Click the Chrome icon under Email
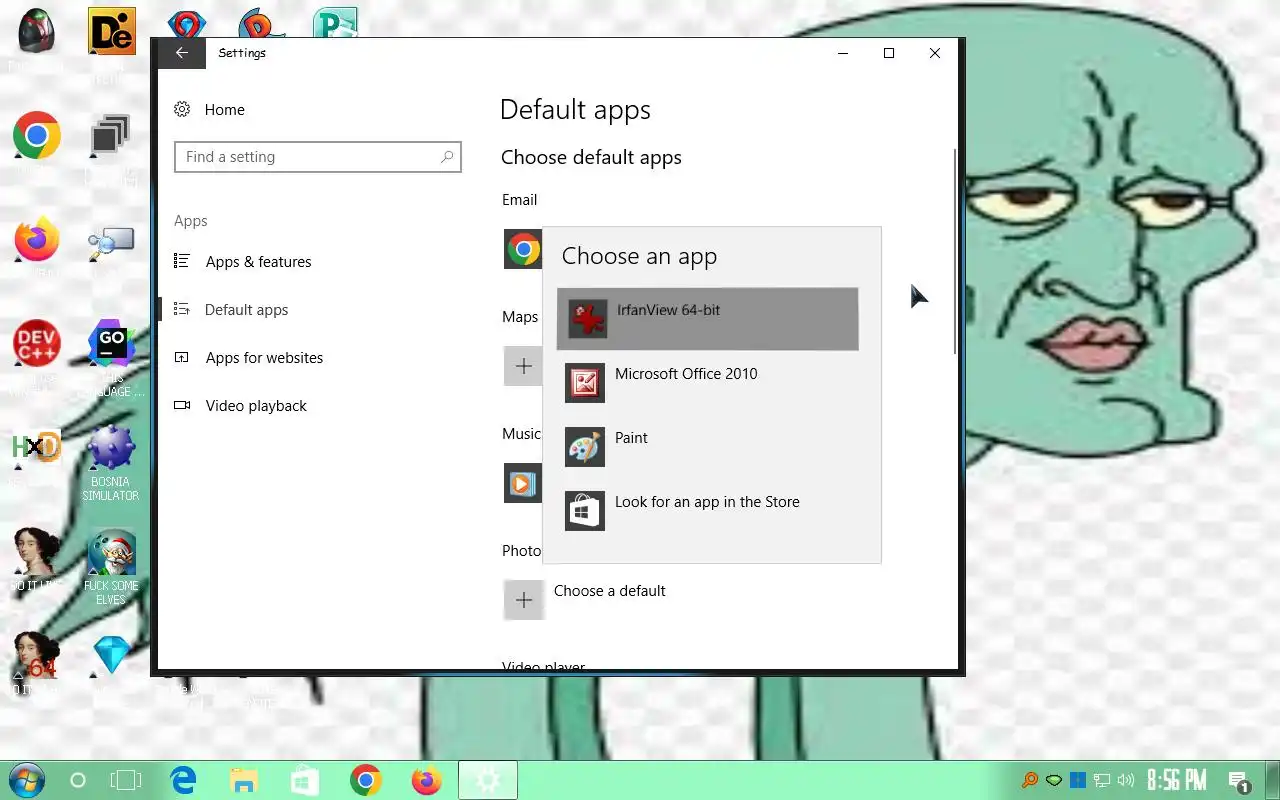 tap(522, 249)
